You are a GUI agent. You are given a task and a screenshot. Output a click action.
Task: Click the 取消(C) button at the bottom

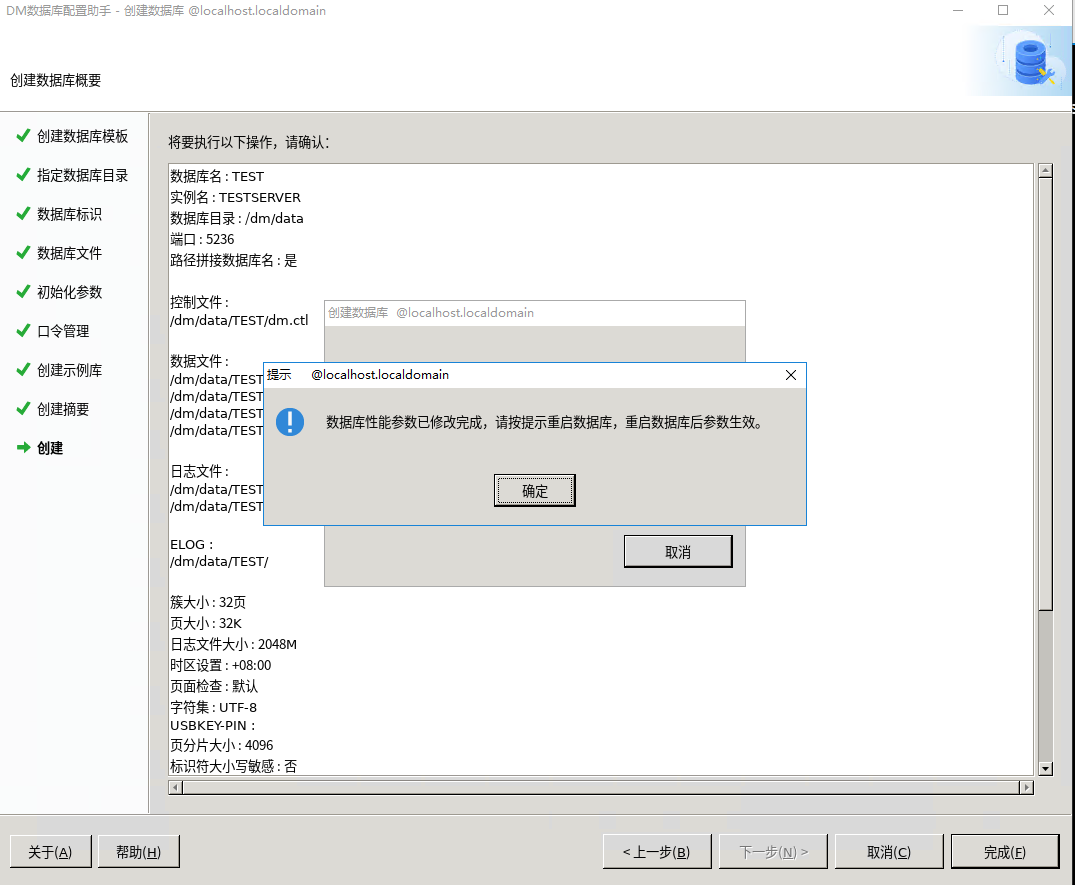coord(889,852)
